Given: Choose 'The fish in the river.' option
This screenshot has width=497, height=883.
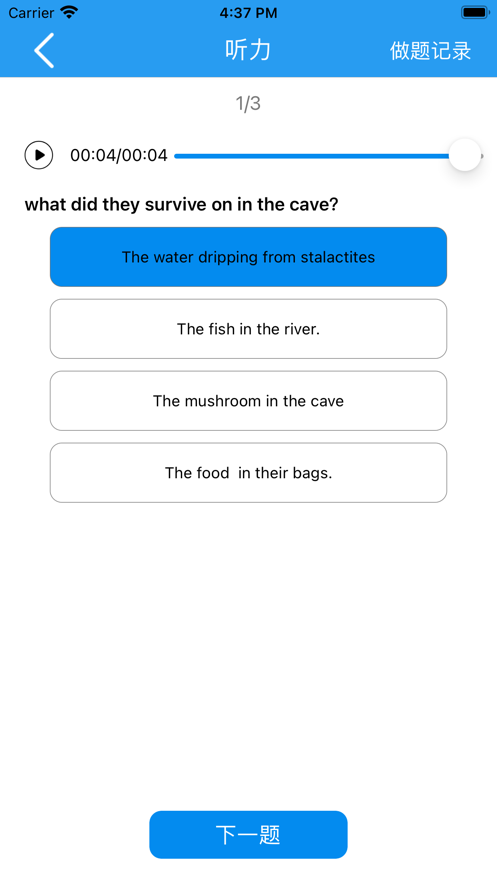Looking at the screenshot, I should point(248,329).
